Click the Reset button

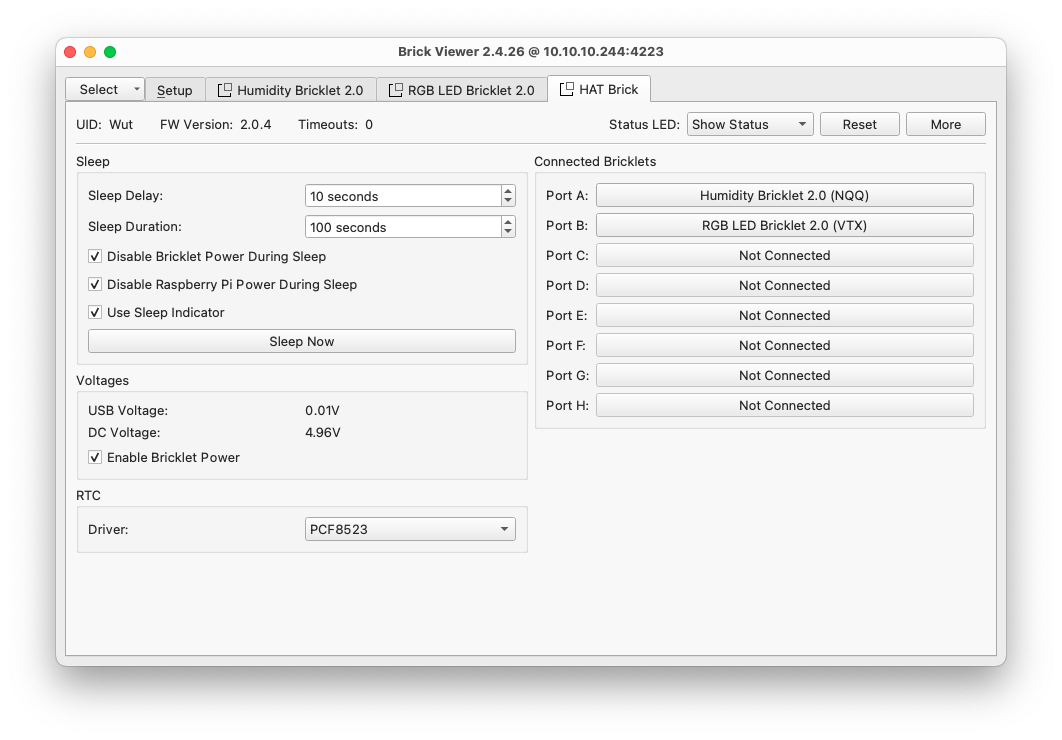859,124
